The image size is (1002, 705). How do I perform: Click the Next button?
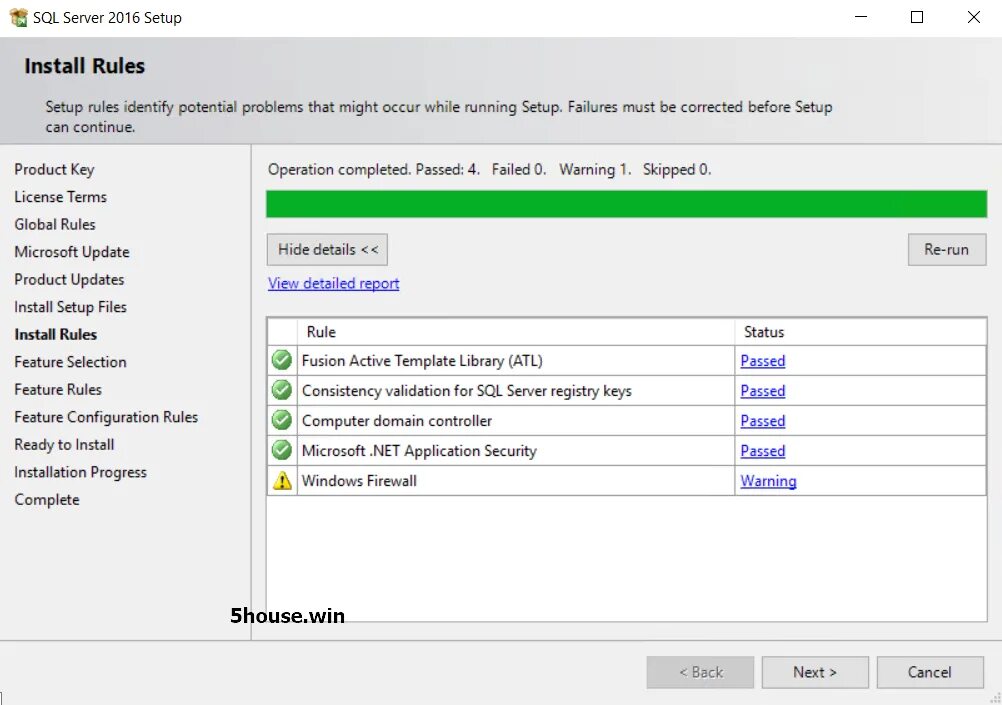[815, 672]
